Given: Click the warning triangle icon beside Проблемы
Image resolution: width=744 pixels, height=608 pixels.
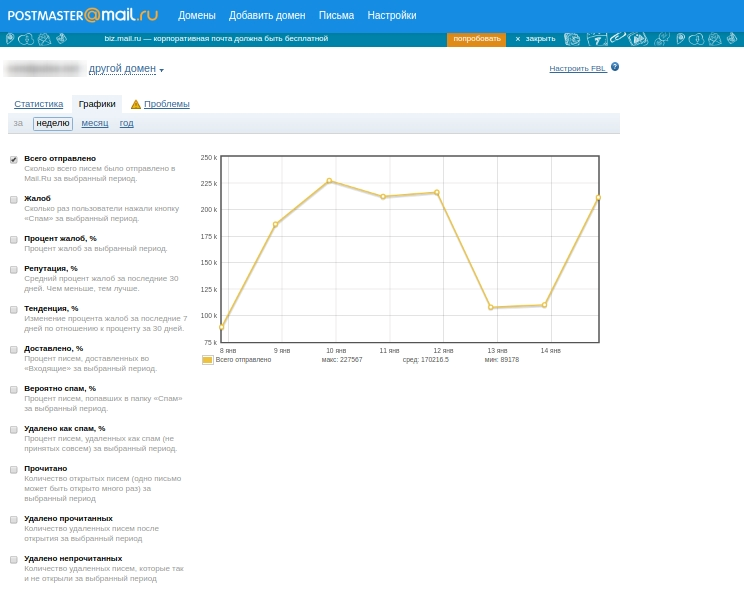Looking at the screenshot, I should [x=136, y=104].
